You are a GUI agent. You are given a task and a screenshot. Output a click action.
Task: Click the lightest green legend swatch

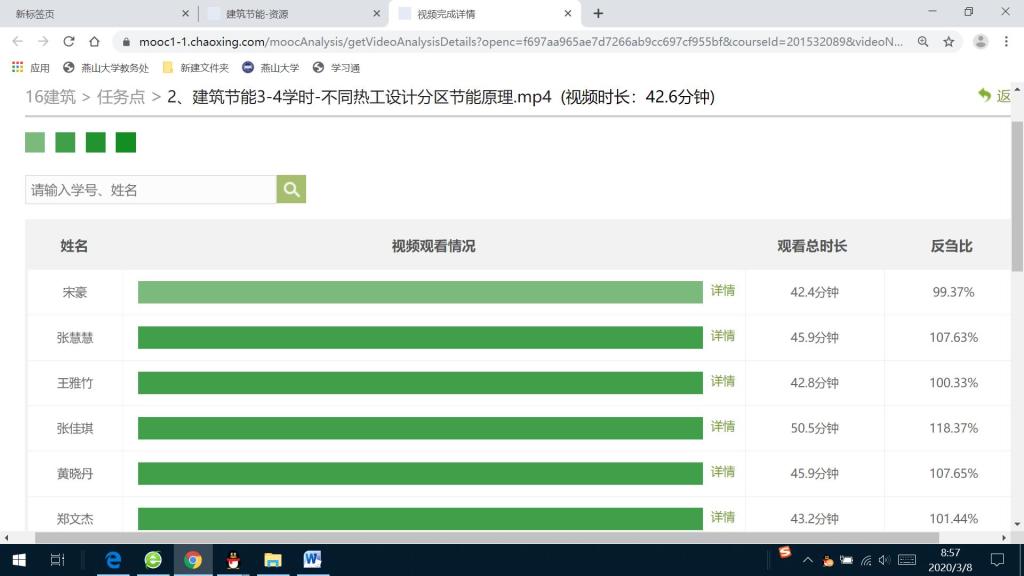tap(35, 142)
